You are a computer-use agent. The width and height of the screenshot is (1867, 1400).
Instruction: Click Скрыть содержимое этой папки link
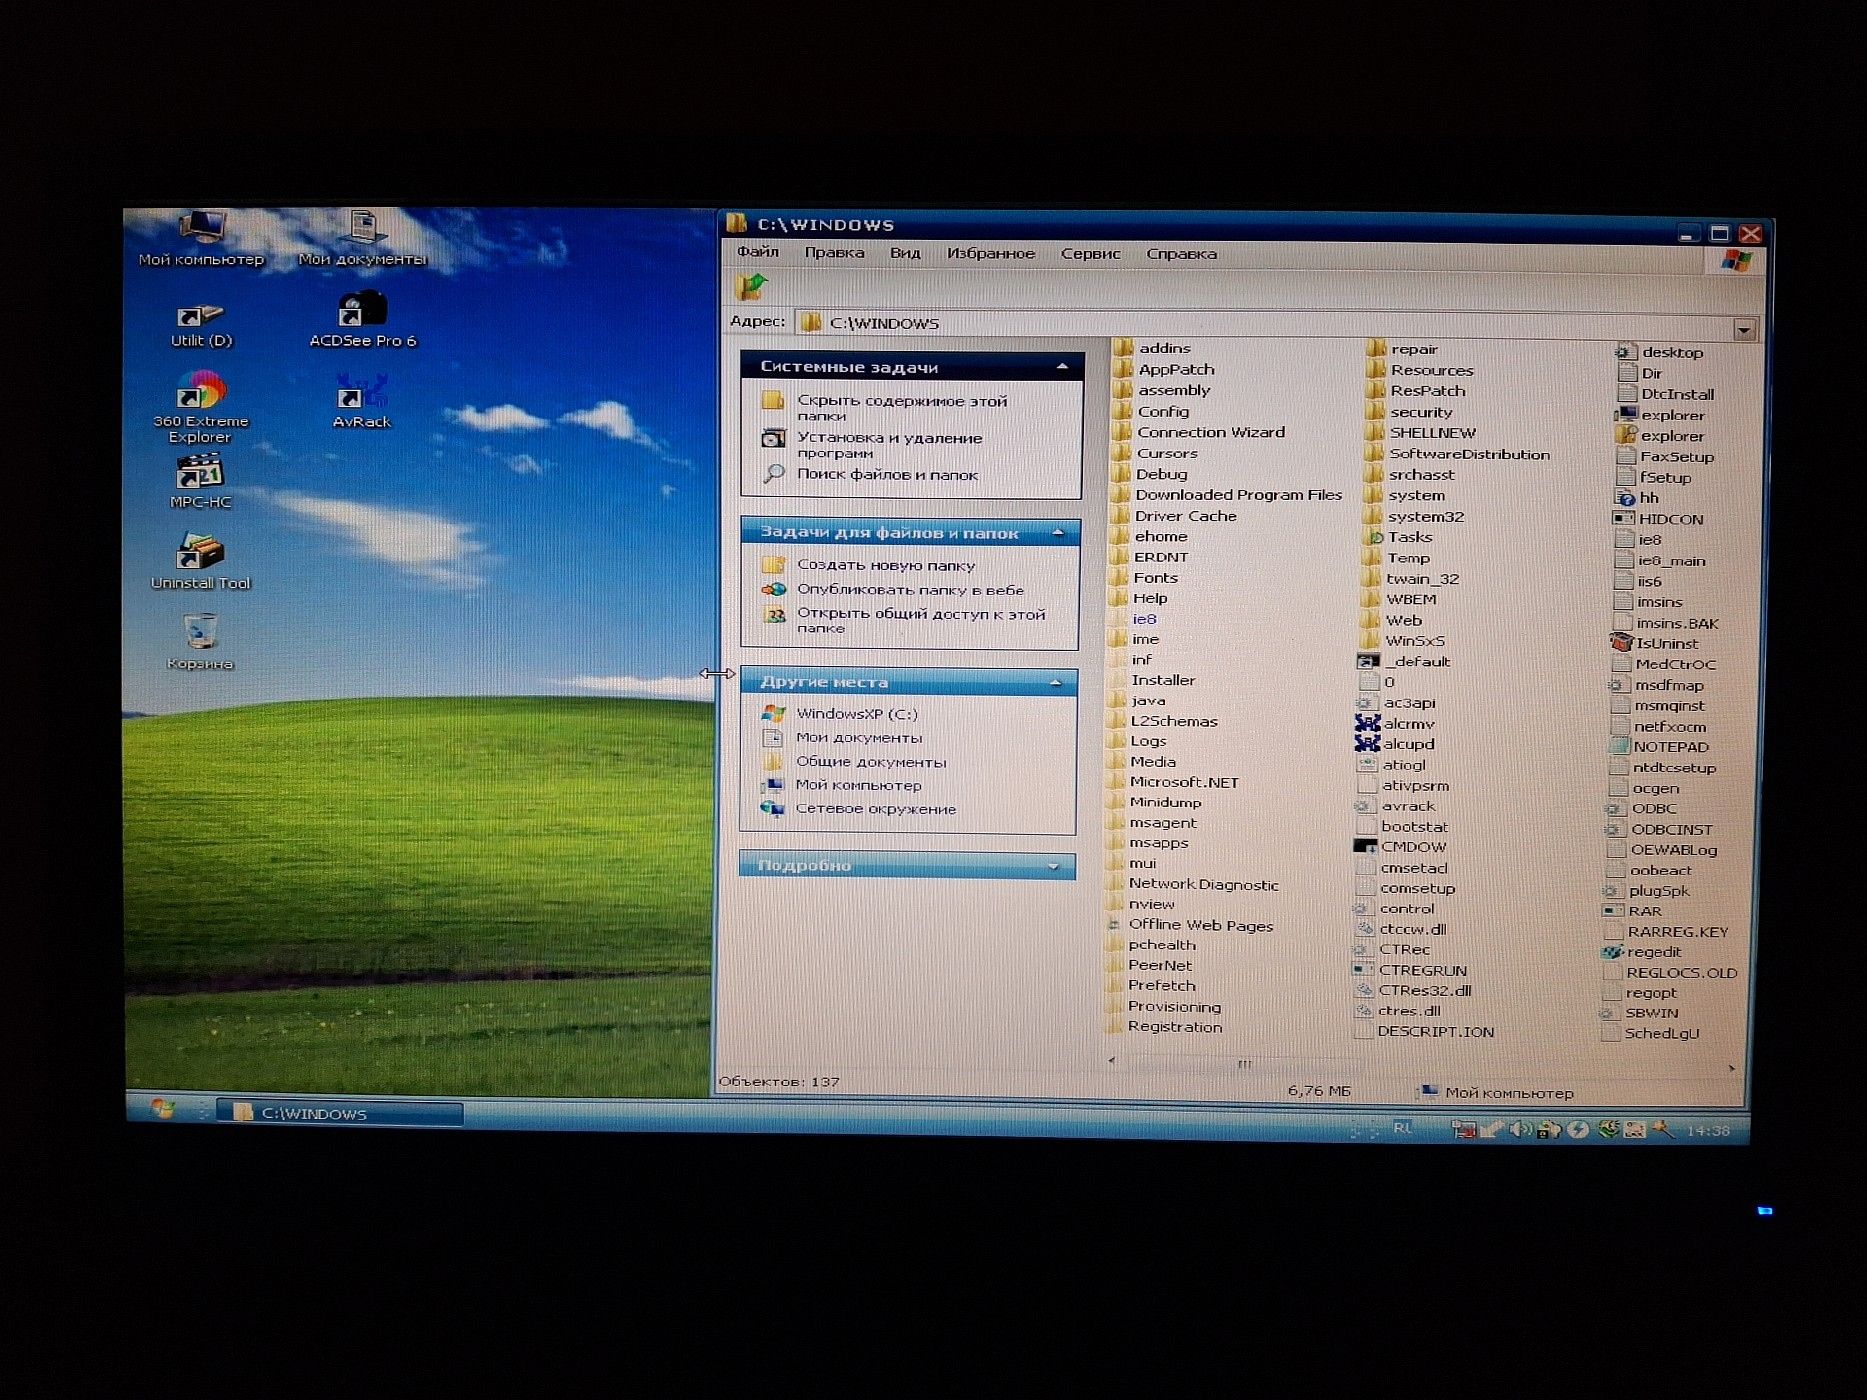coord(901,407)
